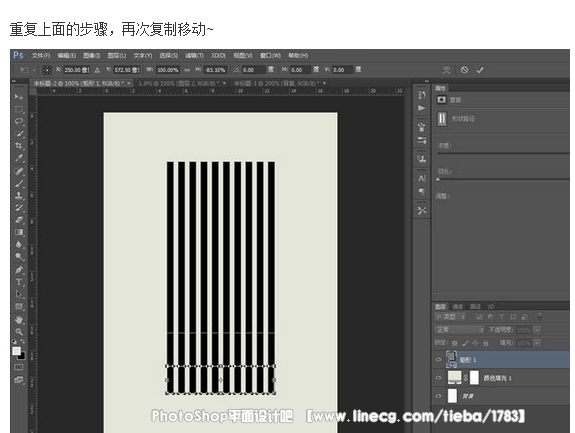Open the blend mode dropdown showing 正常

pos(459,330)
